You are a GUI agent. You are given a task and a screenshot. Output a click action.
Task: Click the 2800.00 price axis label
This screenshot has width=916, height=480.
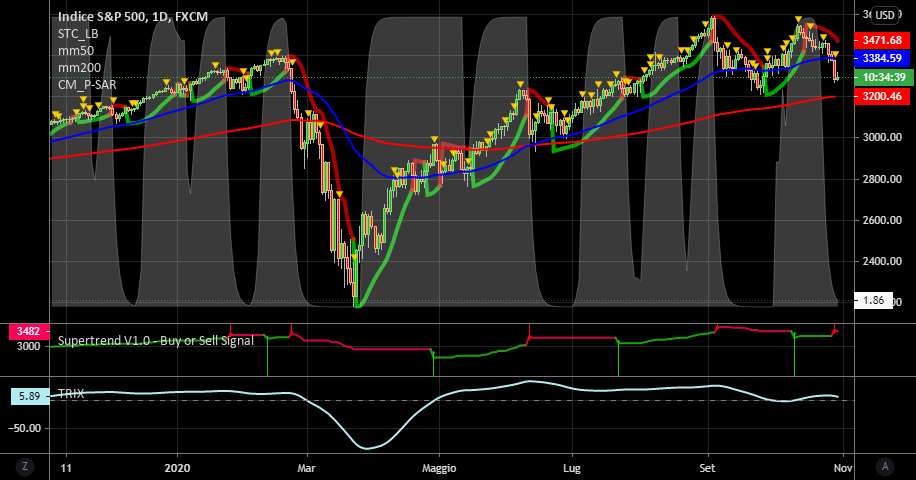click(882, 179)
